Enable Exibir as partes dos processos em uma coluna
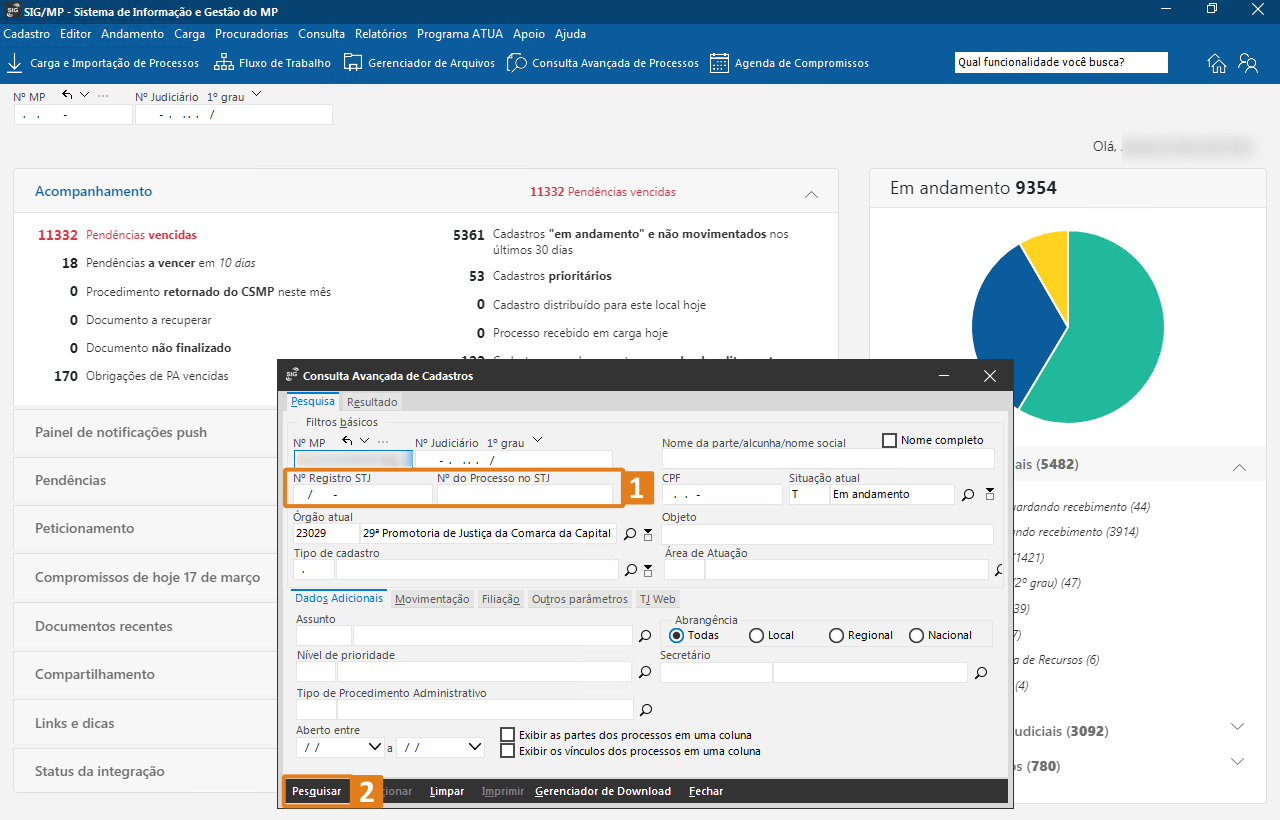This screenshot has height=820, width=1280. 508,735
